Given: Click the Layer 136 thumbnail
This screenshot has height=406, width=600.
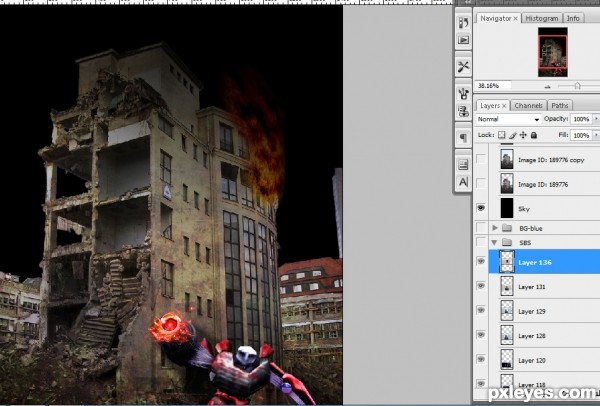Looking at the screenshot, I should (x=507, y=262).
